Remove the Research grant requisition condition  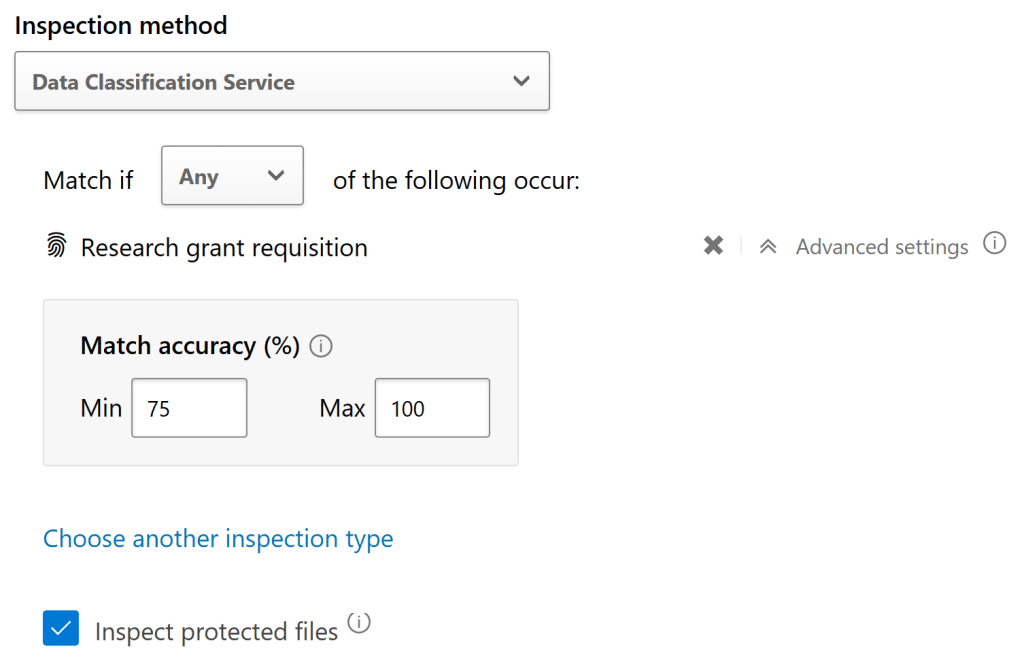(x=713, y=246)
